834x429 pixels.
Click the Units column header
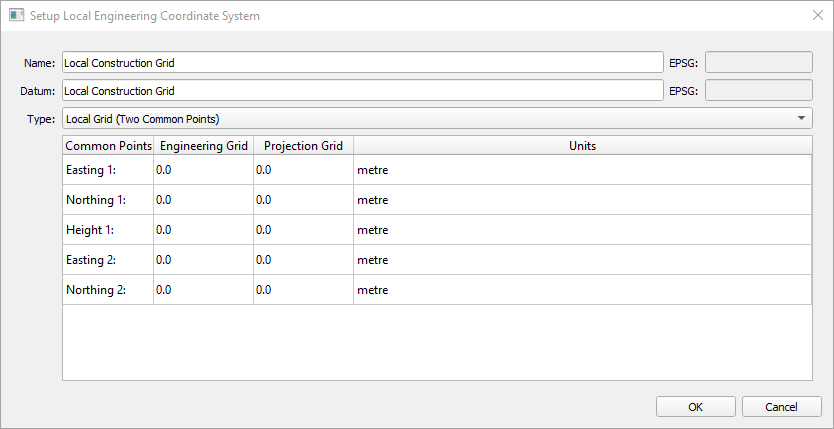coord(582,145)
